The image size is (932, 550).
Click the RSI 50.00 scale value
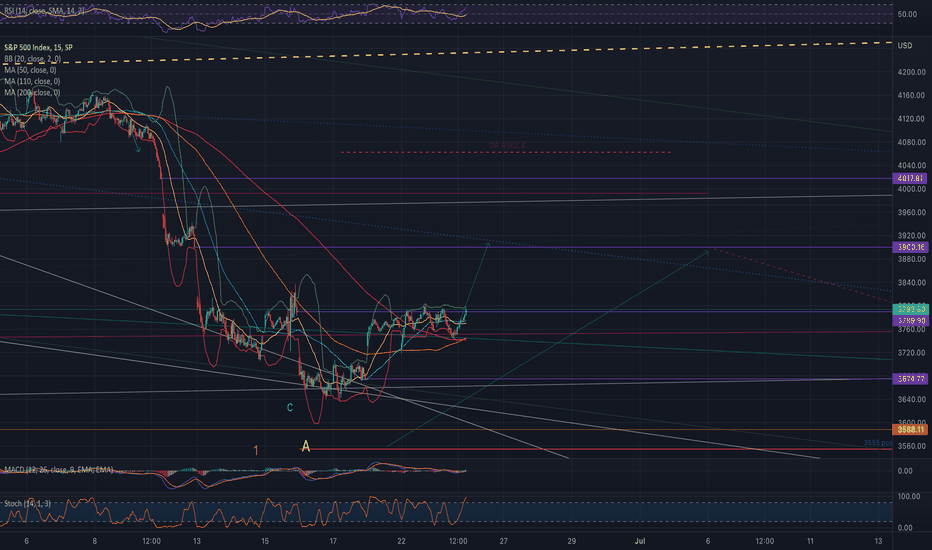click(907, 14)
